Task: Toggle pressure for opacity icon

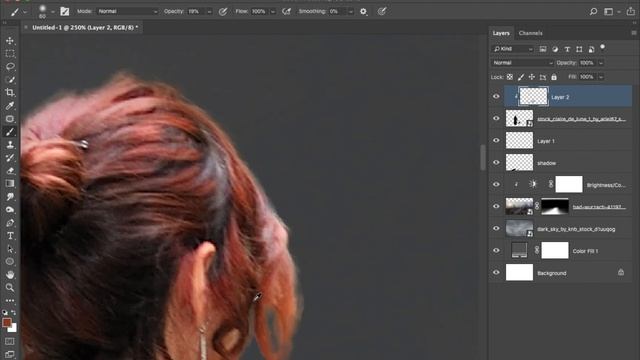Action: click(223, 11)
